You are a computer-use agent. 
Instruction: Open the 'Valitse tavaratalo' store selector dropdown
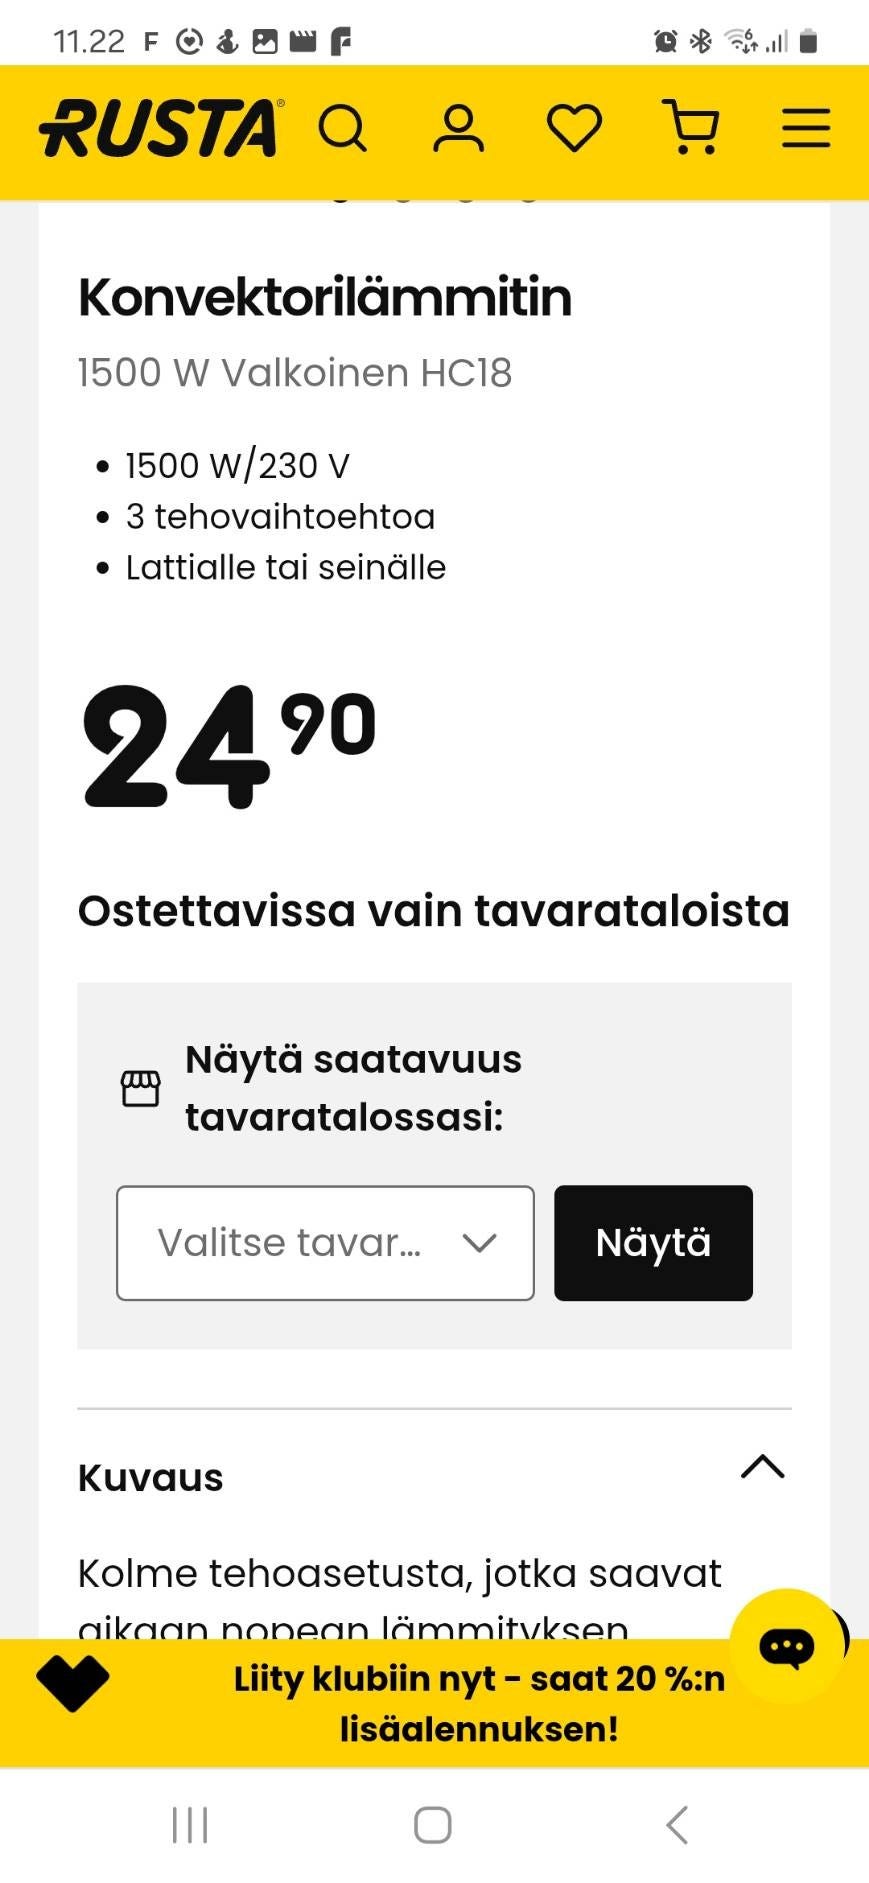(x=324, y=1242)
